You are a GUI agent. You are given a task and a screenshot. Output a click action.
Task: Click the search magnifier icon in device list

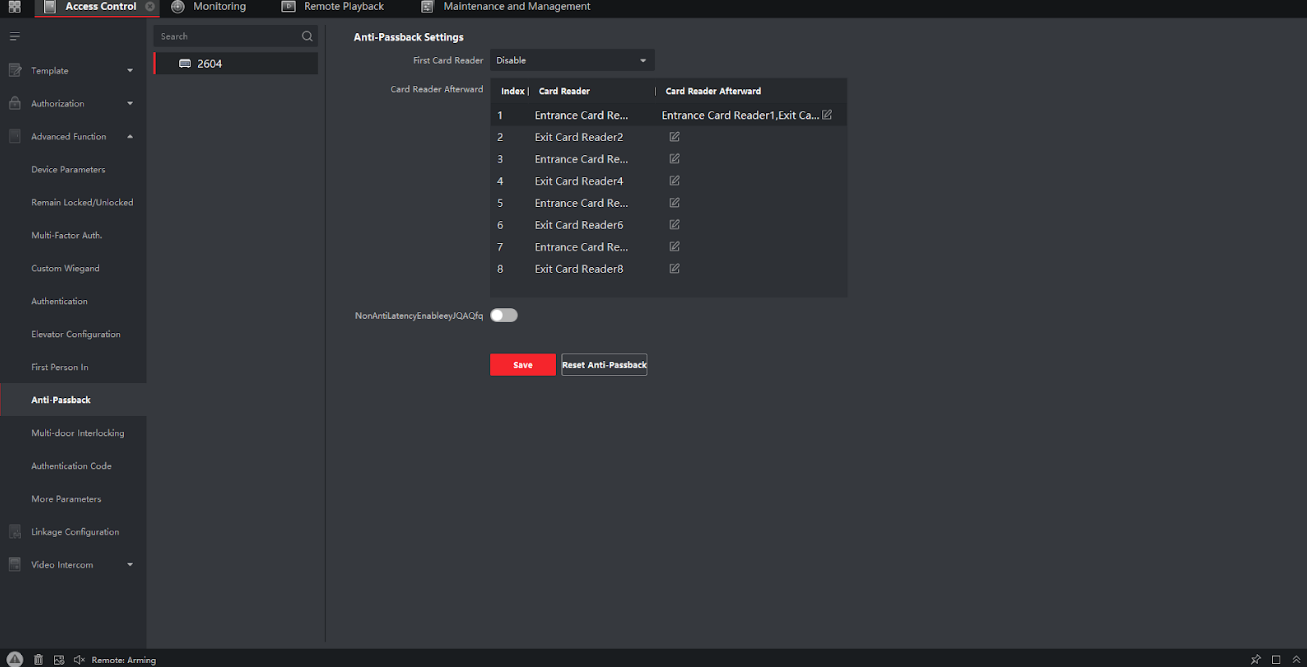pos(307,37)
